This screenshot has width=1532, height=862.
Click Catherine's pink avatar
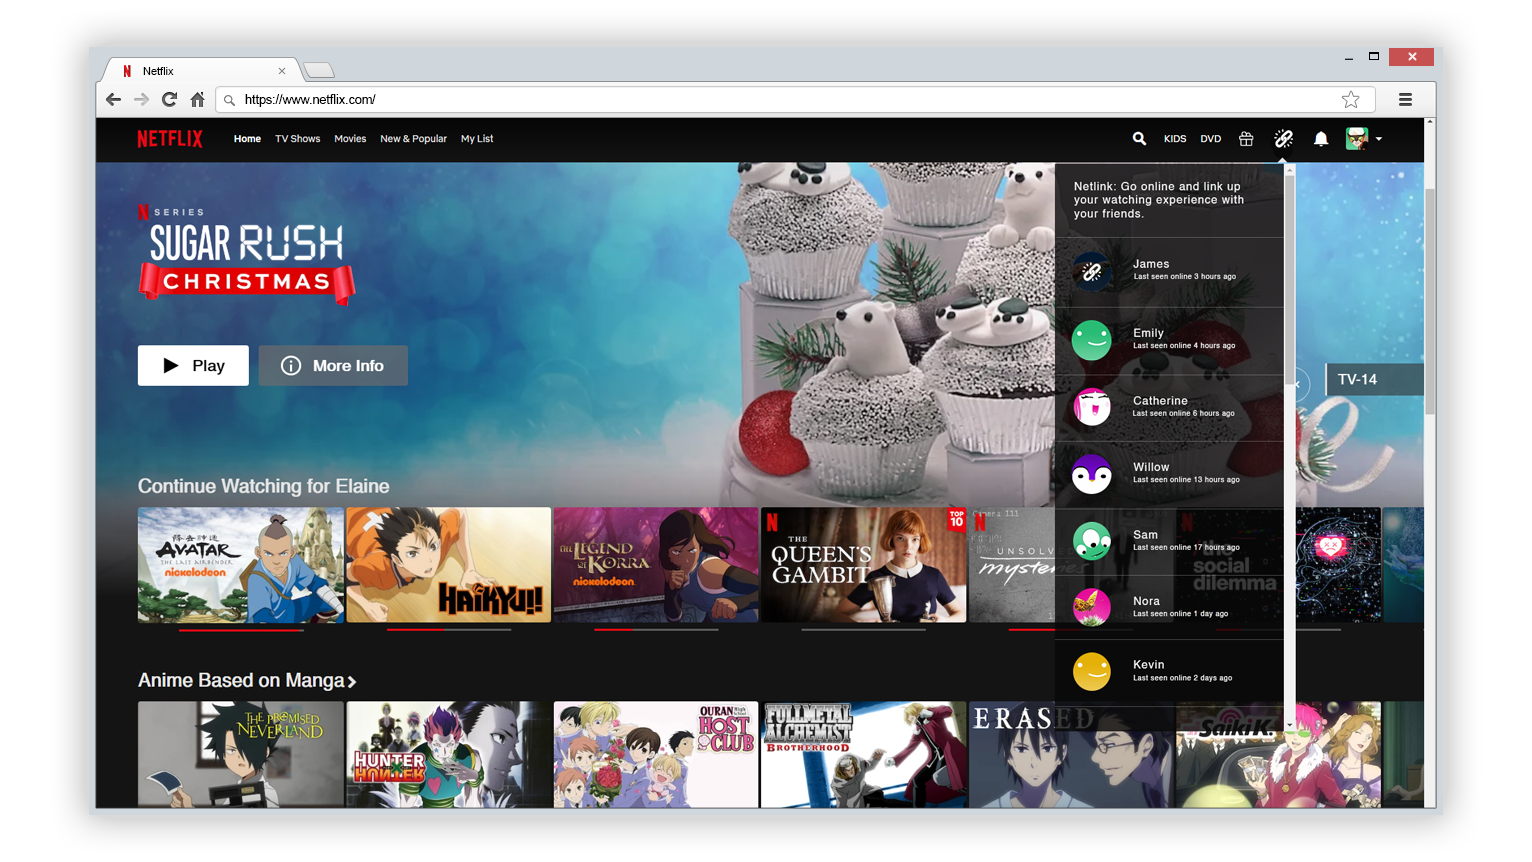1092,407
